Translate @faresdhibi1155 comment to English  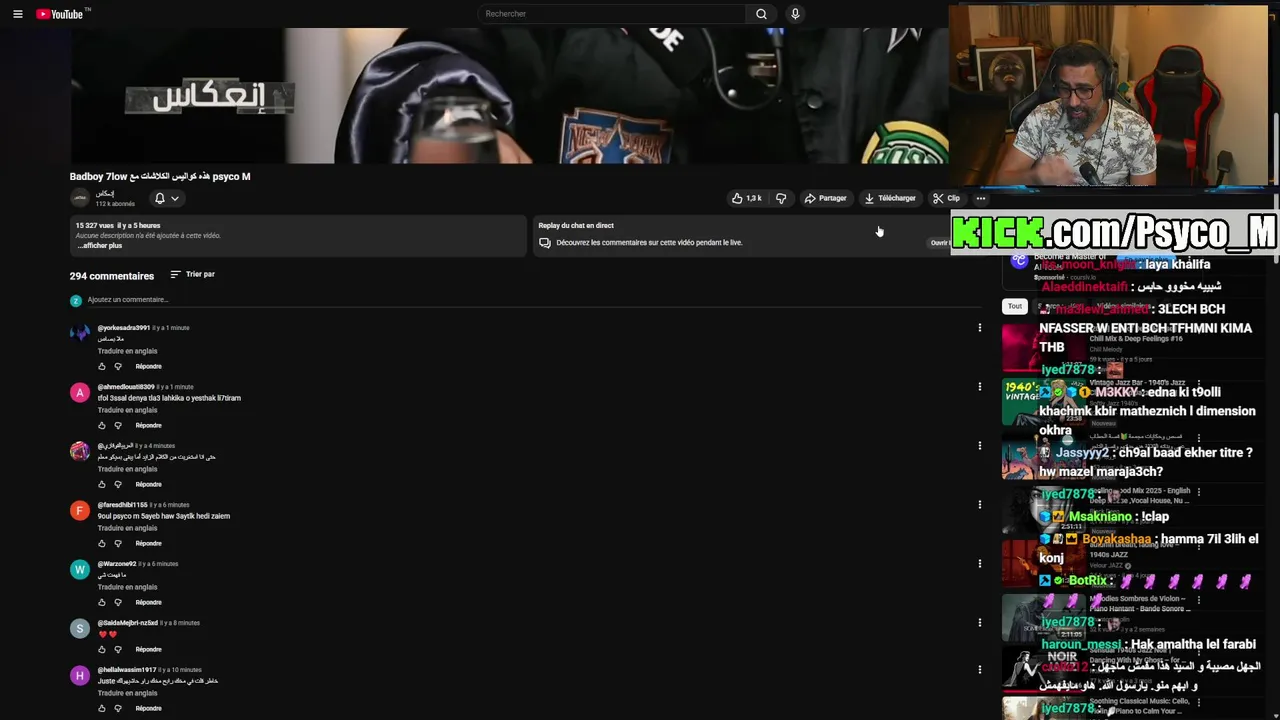(127, 528)
